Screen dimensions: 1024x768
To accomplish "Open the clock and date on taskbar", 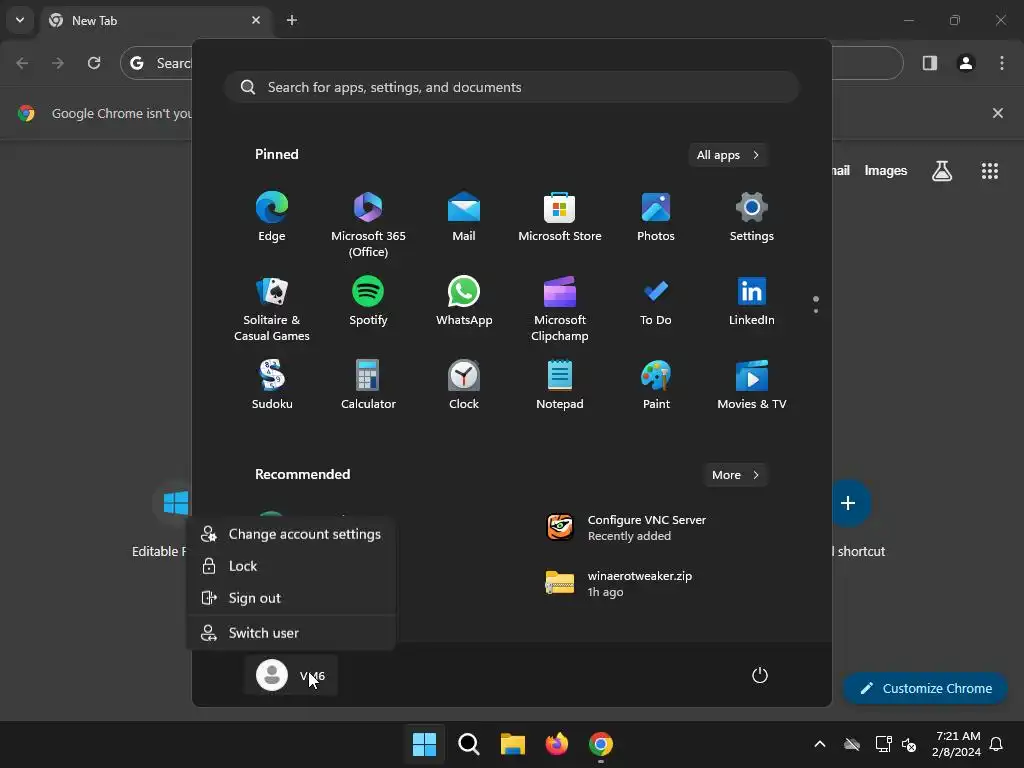I will (x=957, y=744).
